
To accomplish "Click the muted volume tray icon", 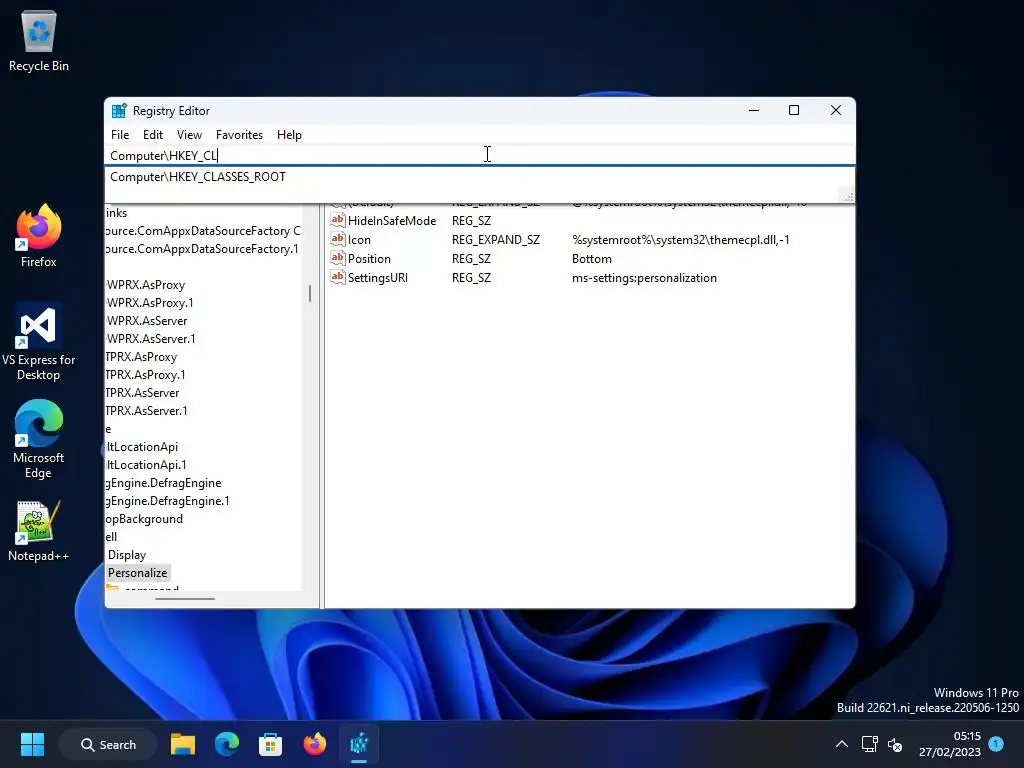I will point(895,744).
